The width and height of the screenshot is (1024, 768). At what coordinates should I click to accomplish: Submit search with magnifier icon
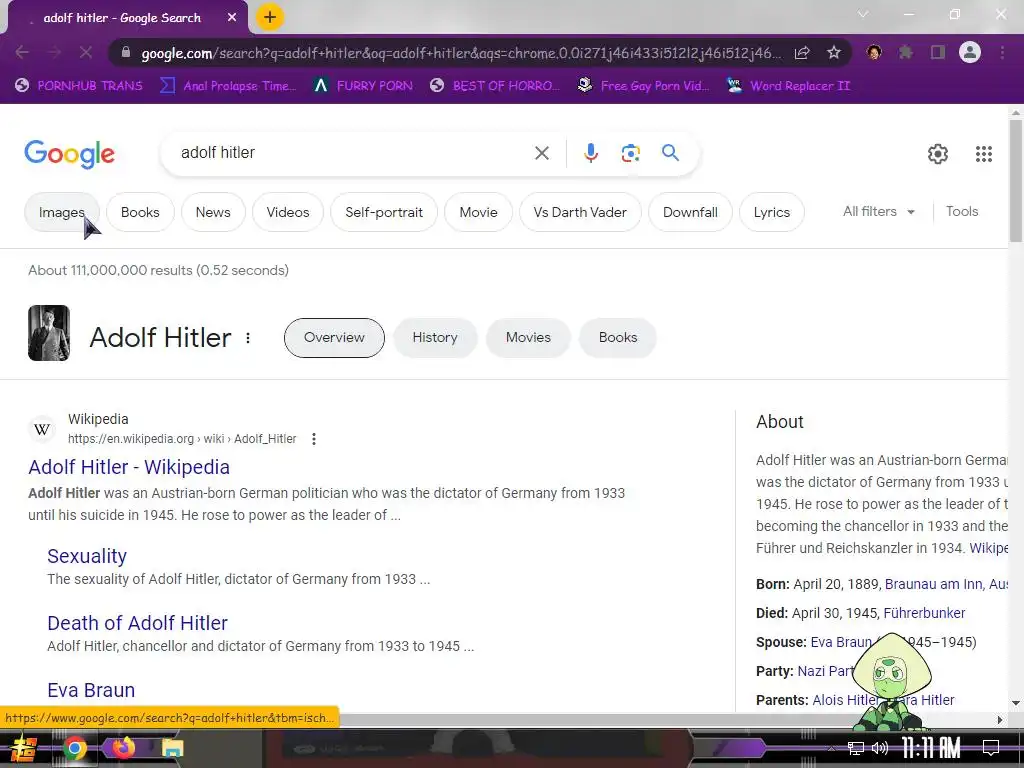(x=670, y=153)
